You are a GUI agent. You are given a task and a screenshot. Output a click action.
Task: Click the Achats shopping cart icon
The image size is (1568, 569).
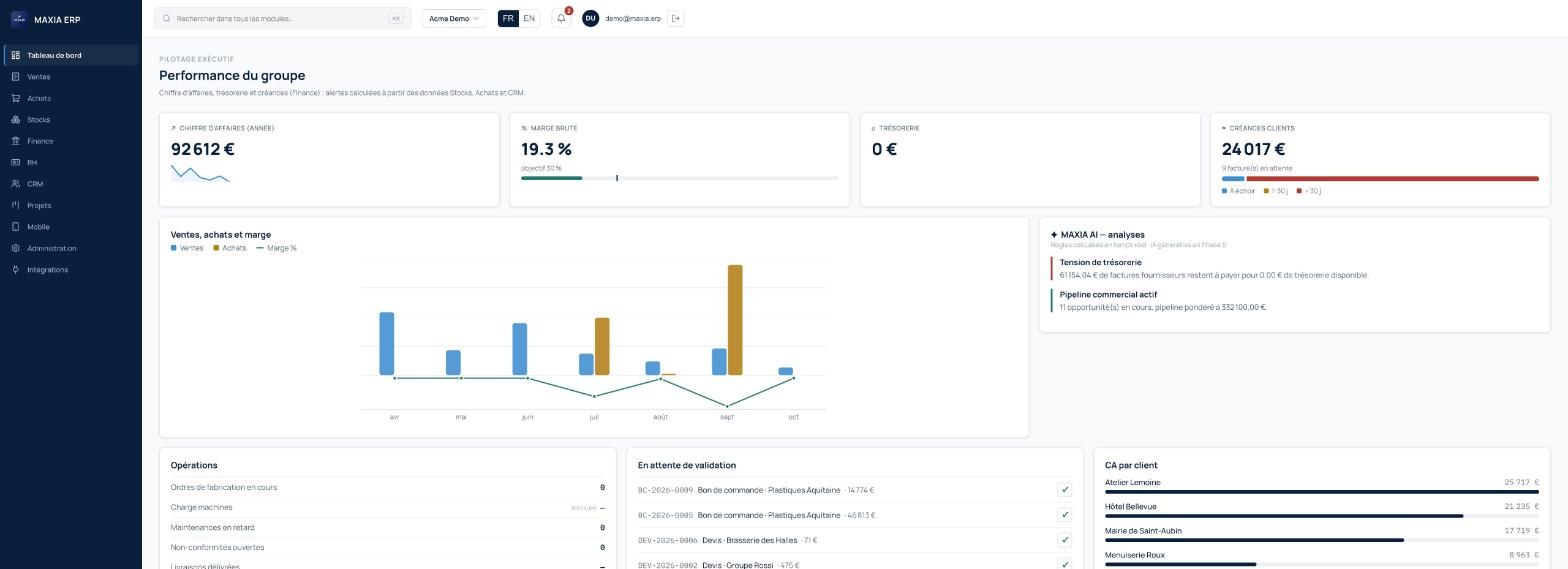click(x=16, y=98)
